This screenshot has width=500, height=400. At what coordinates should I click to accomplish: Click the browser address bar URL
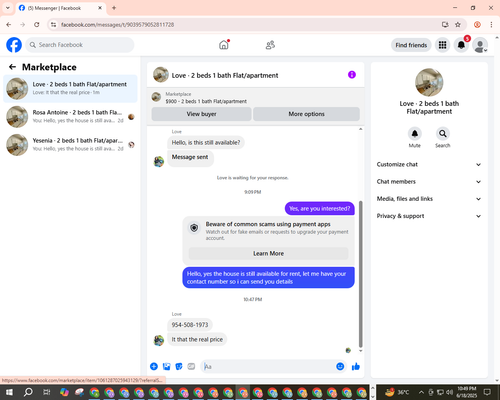(x=117, y=25)
